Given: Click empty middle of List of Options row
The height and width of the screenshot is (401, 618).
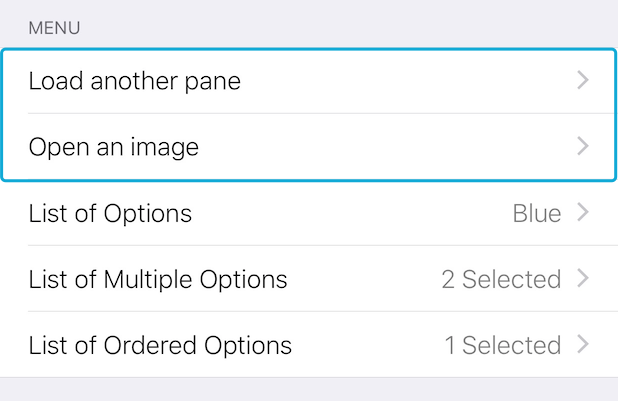Looking at the screenshot, I should point(351,214).
